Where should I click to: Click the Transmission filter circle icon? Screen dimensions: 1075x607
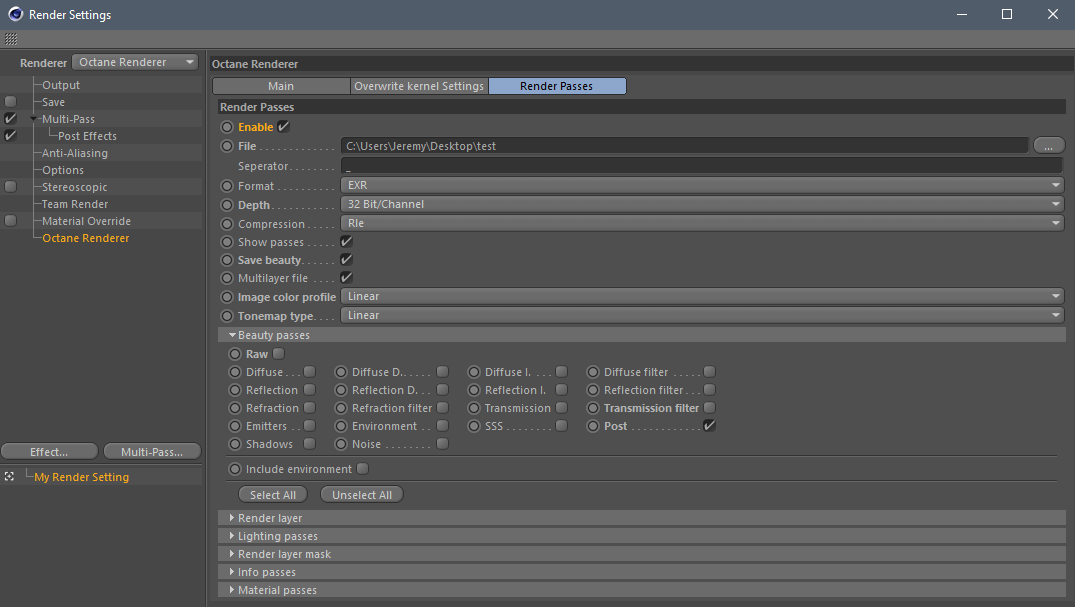[593, 408]
